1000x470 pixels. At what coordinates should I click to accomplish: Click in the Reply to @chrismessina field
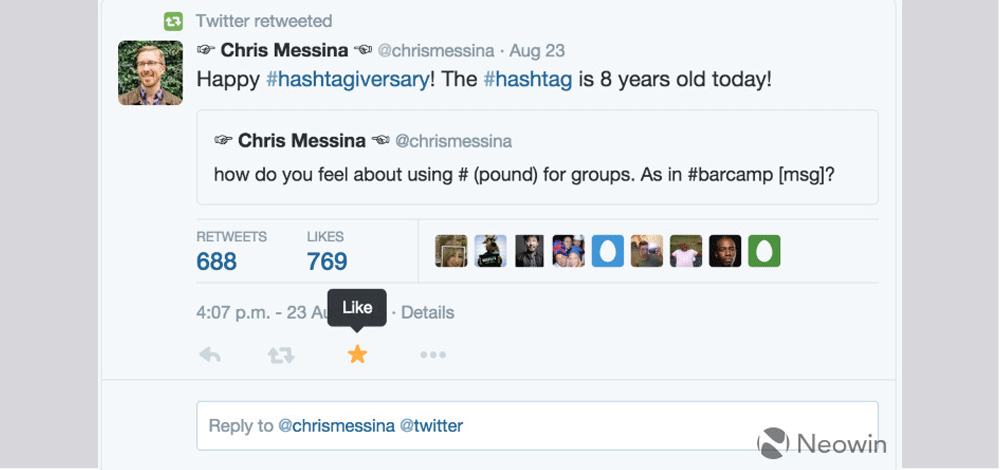(537, 426)
